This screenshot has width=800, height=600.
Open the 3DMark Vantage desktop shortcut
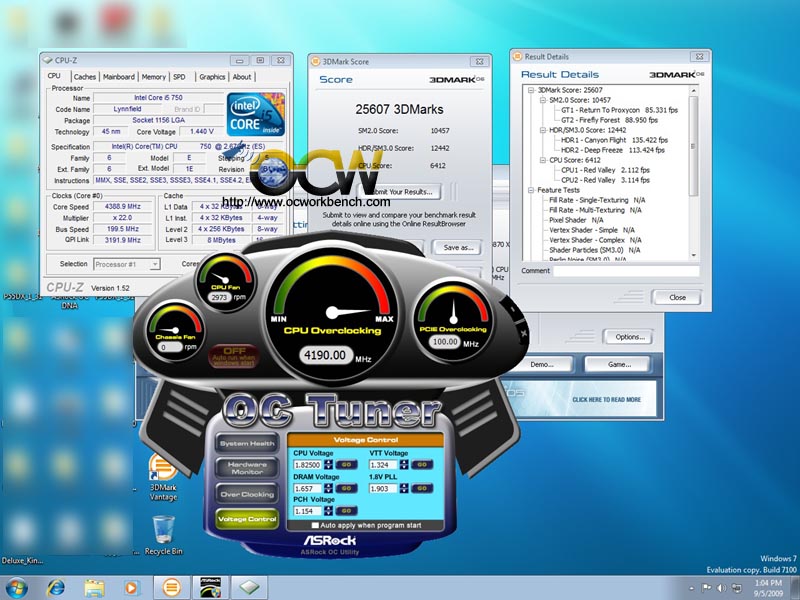[163, 478]
